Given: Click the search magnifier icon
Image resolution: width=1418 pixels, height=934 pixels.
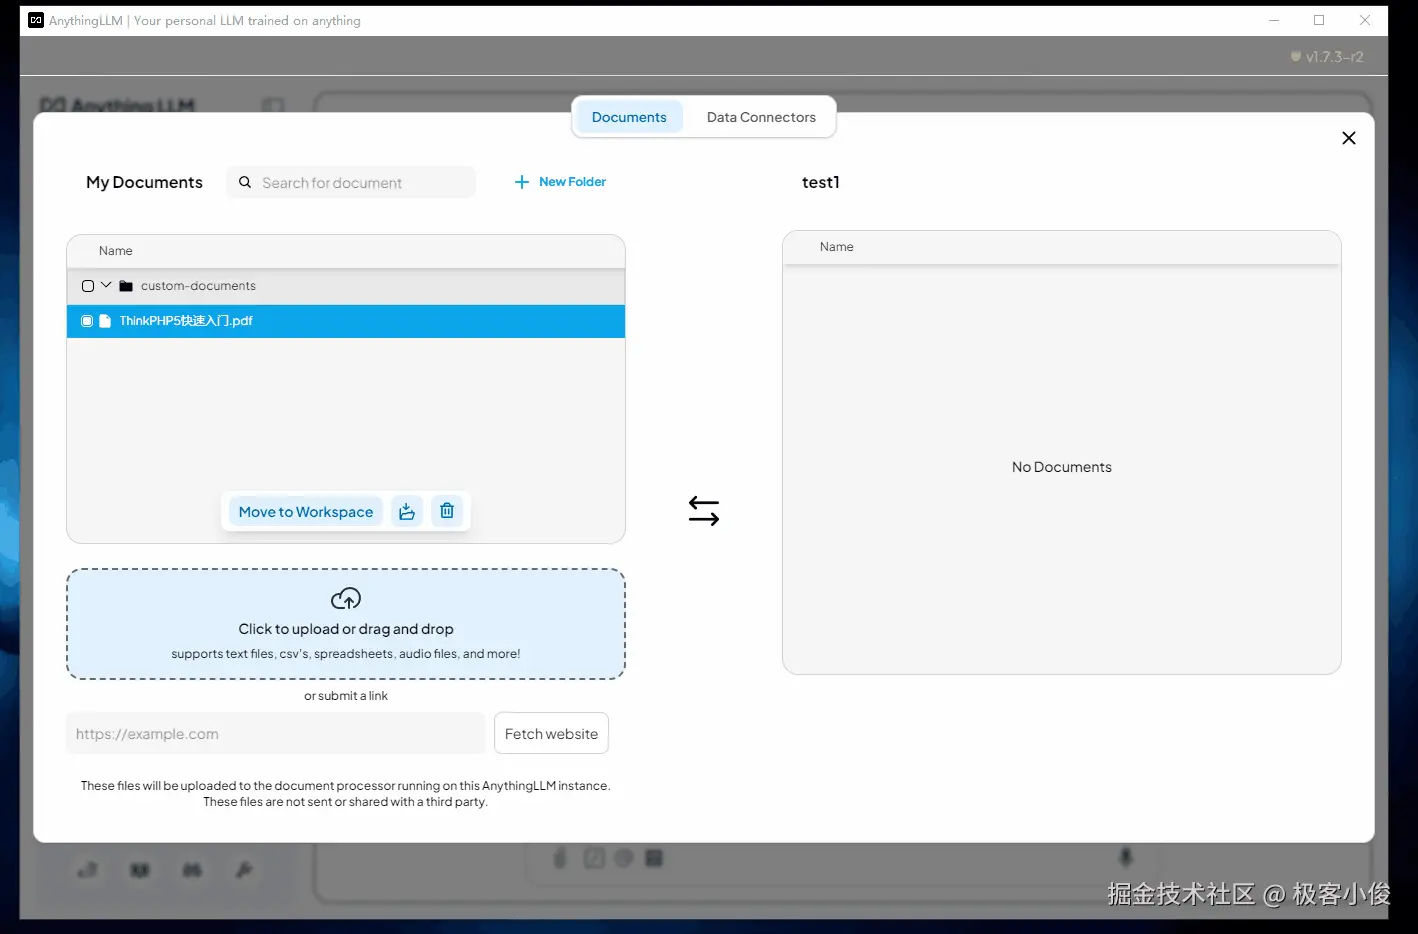Looking at the screenshot, I should [x=245, y=182].
